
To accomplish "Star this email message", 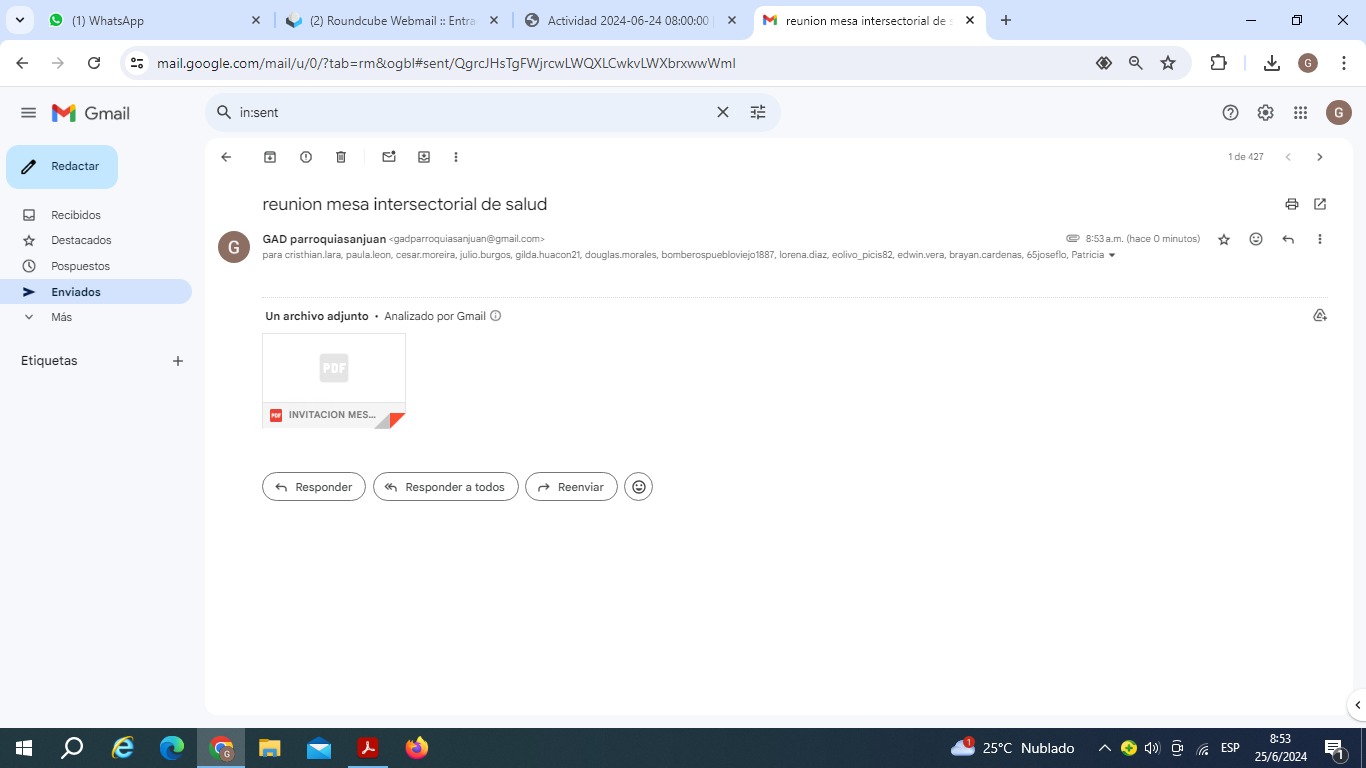I will point(1224,239).
